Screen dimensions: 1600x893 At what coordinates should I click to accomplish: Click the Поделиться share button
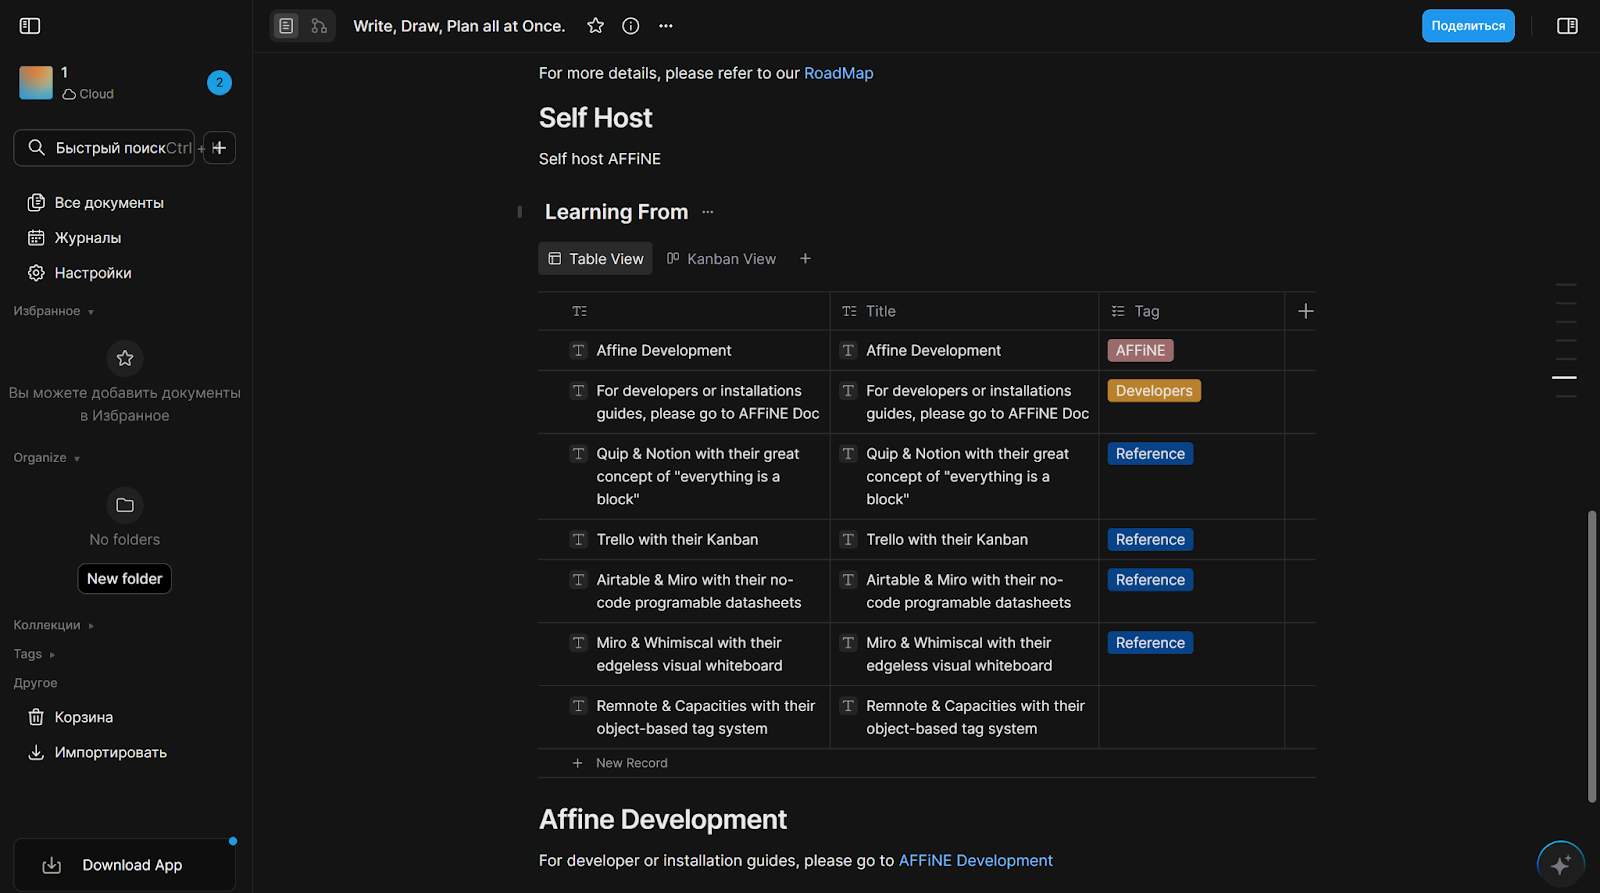tap(1468, 26)
